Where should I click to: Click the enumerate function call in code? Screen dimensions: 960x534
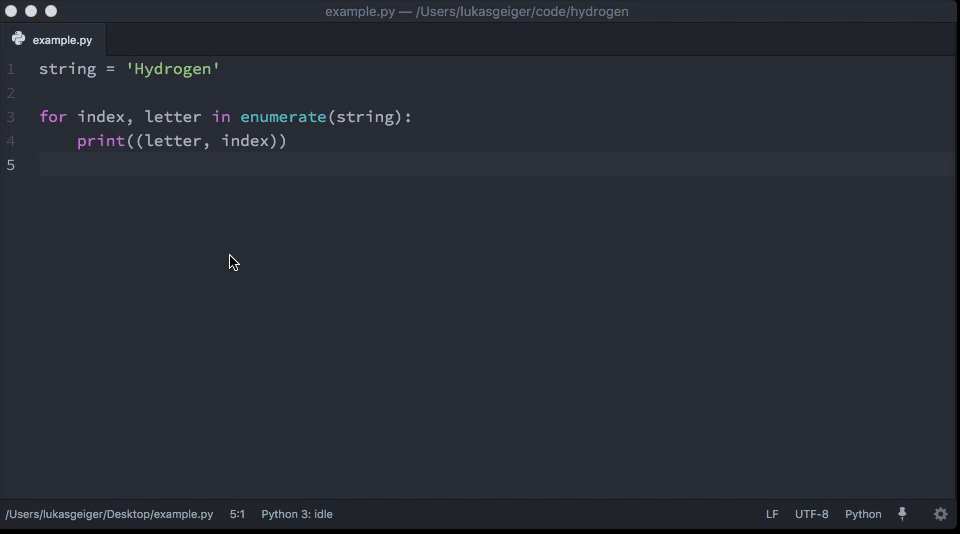tap(283, 117)
